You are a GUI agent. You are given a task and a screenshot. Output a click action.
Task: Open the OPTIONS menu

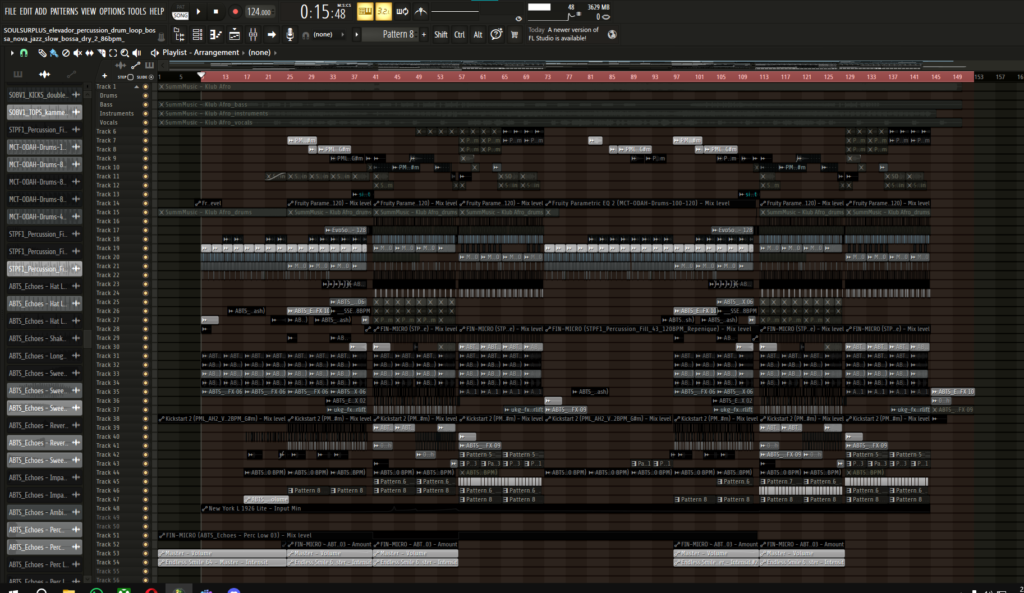tap(112, 10)
